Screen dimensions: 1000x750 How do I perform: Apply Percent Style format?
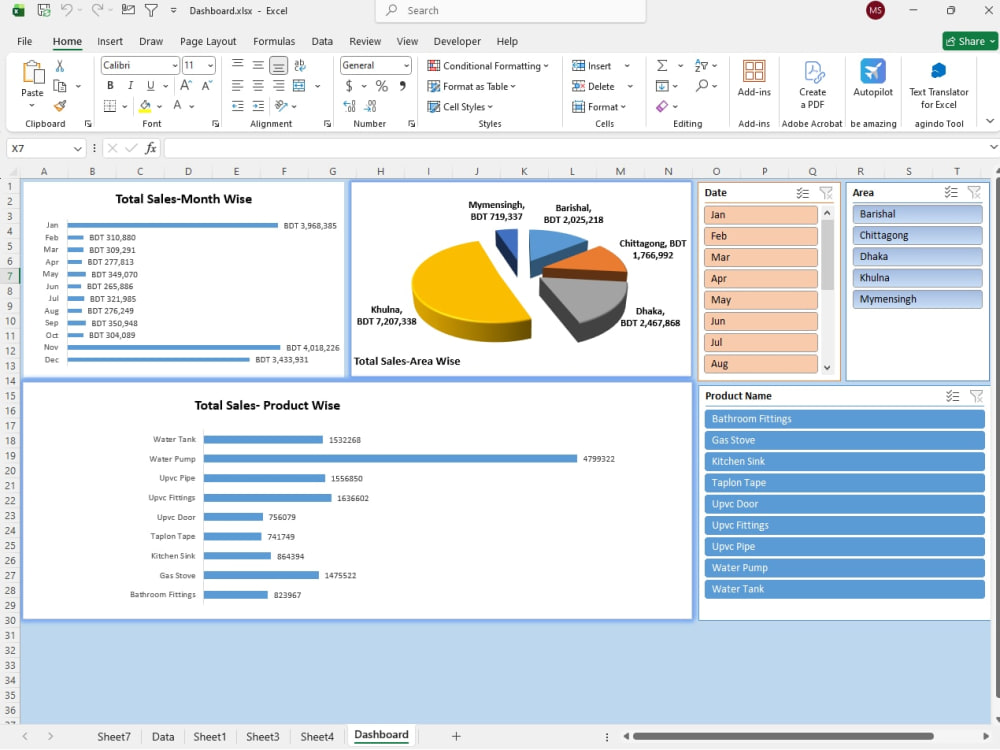tap(381, 85)
